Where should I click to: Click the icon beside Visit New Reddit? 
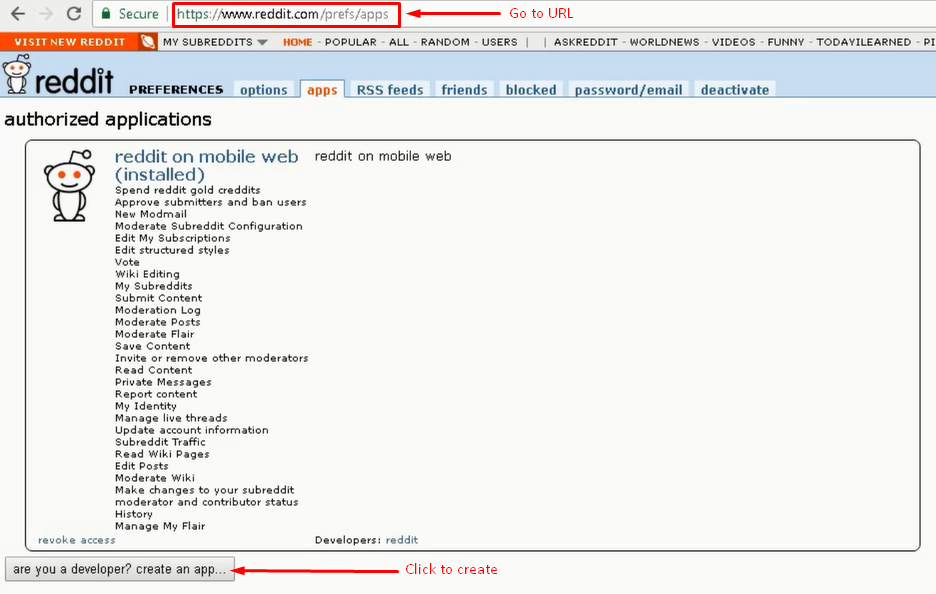pyautogui.click(x=147, y=42)
